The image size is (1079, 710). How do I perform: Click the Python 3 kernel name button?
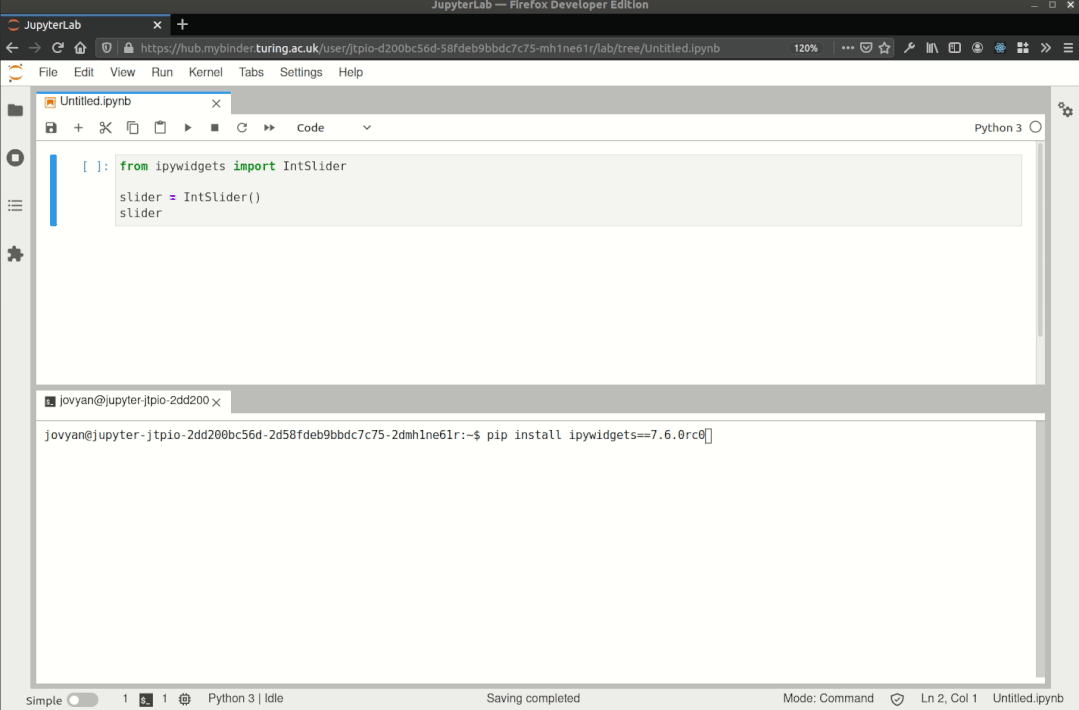point(997,128)
